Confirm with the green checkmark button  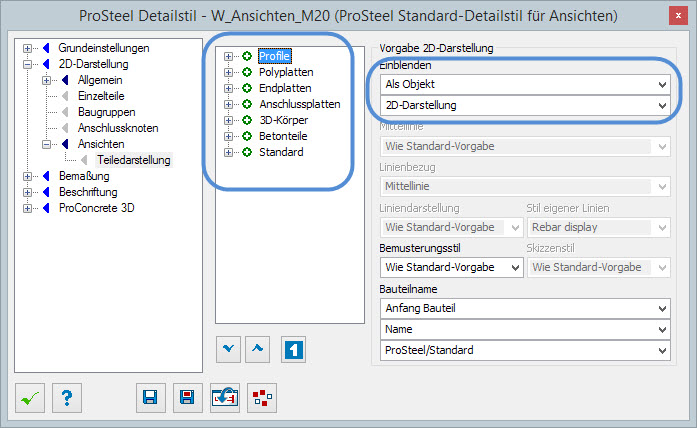coord(30,398)
